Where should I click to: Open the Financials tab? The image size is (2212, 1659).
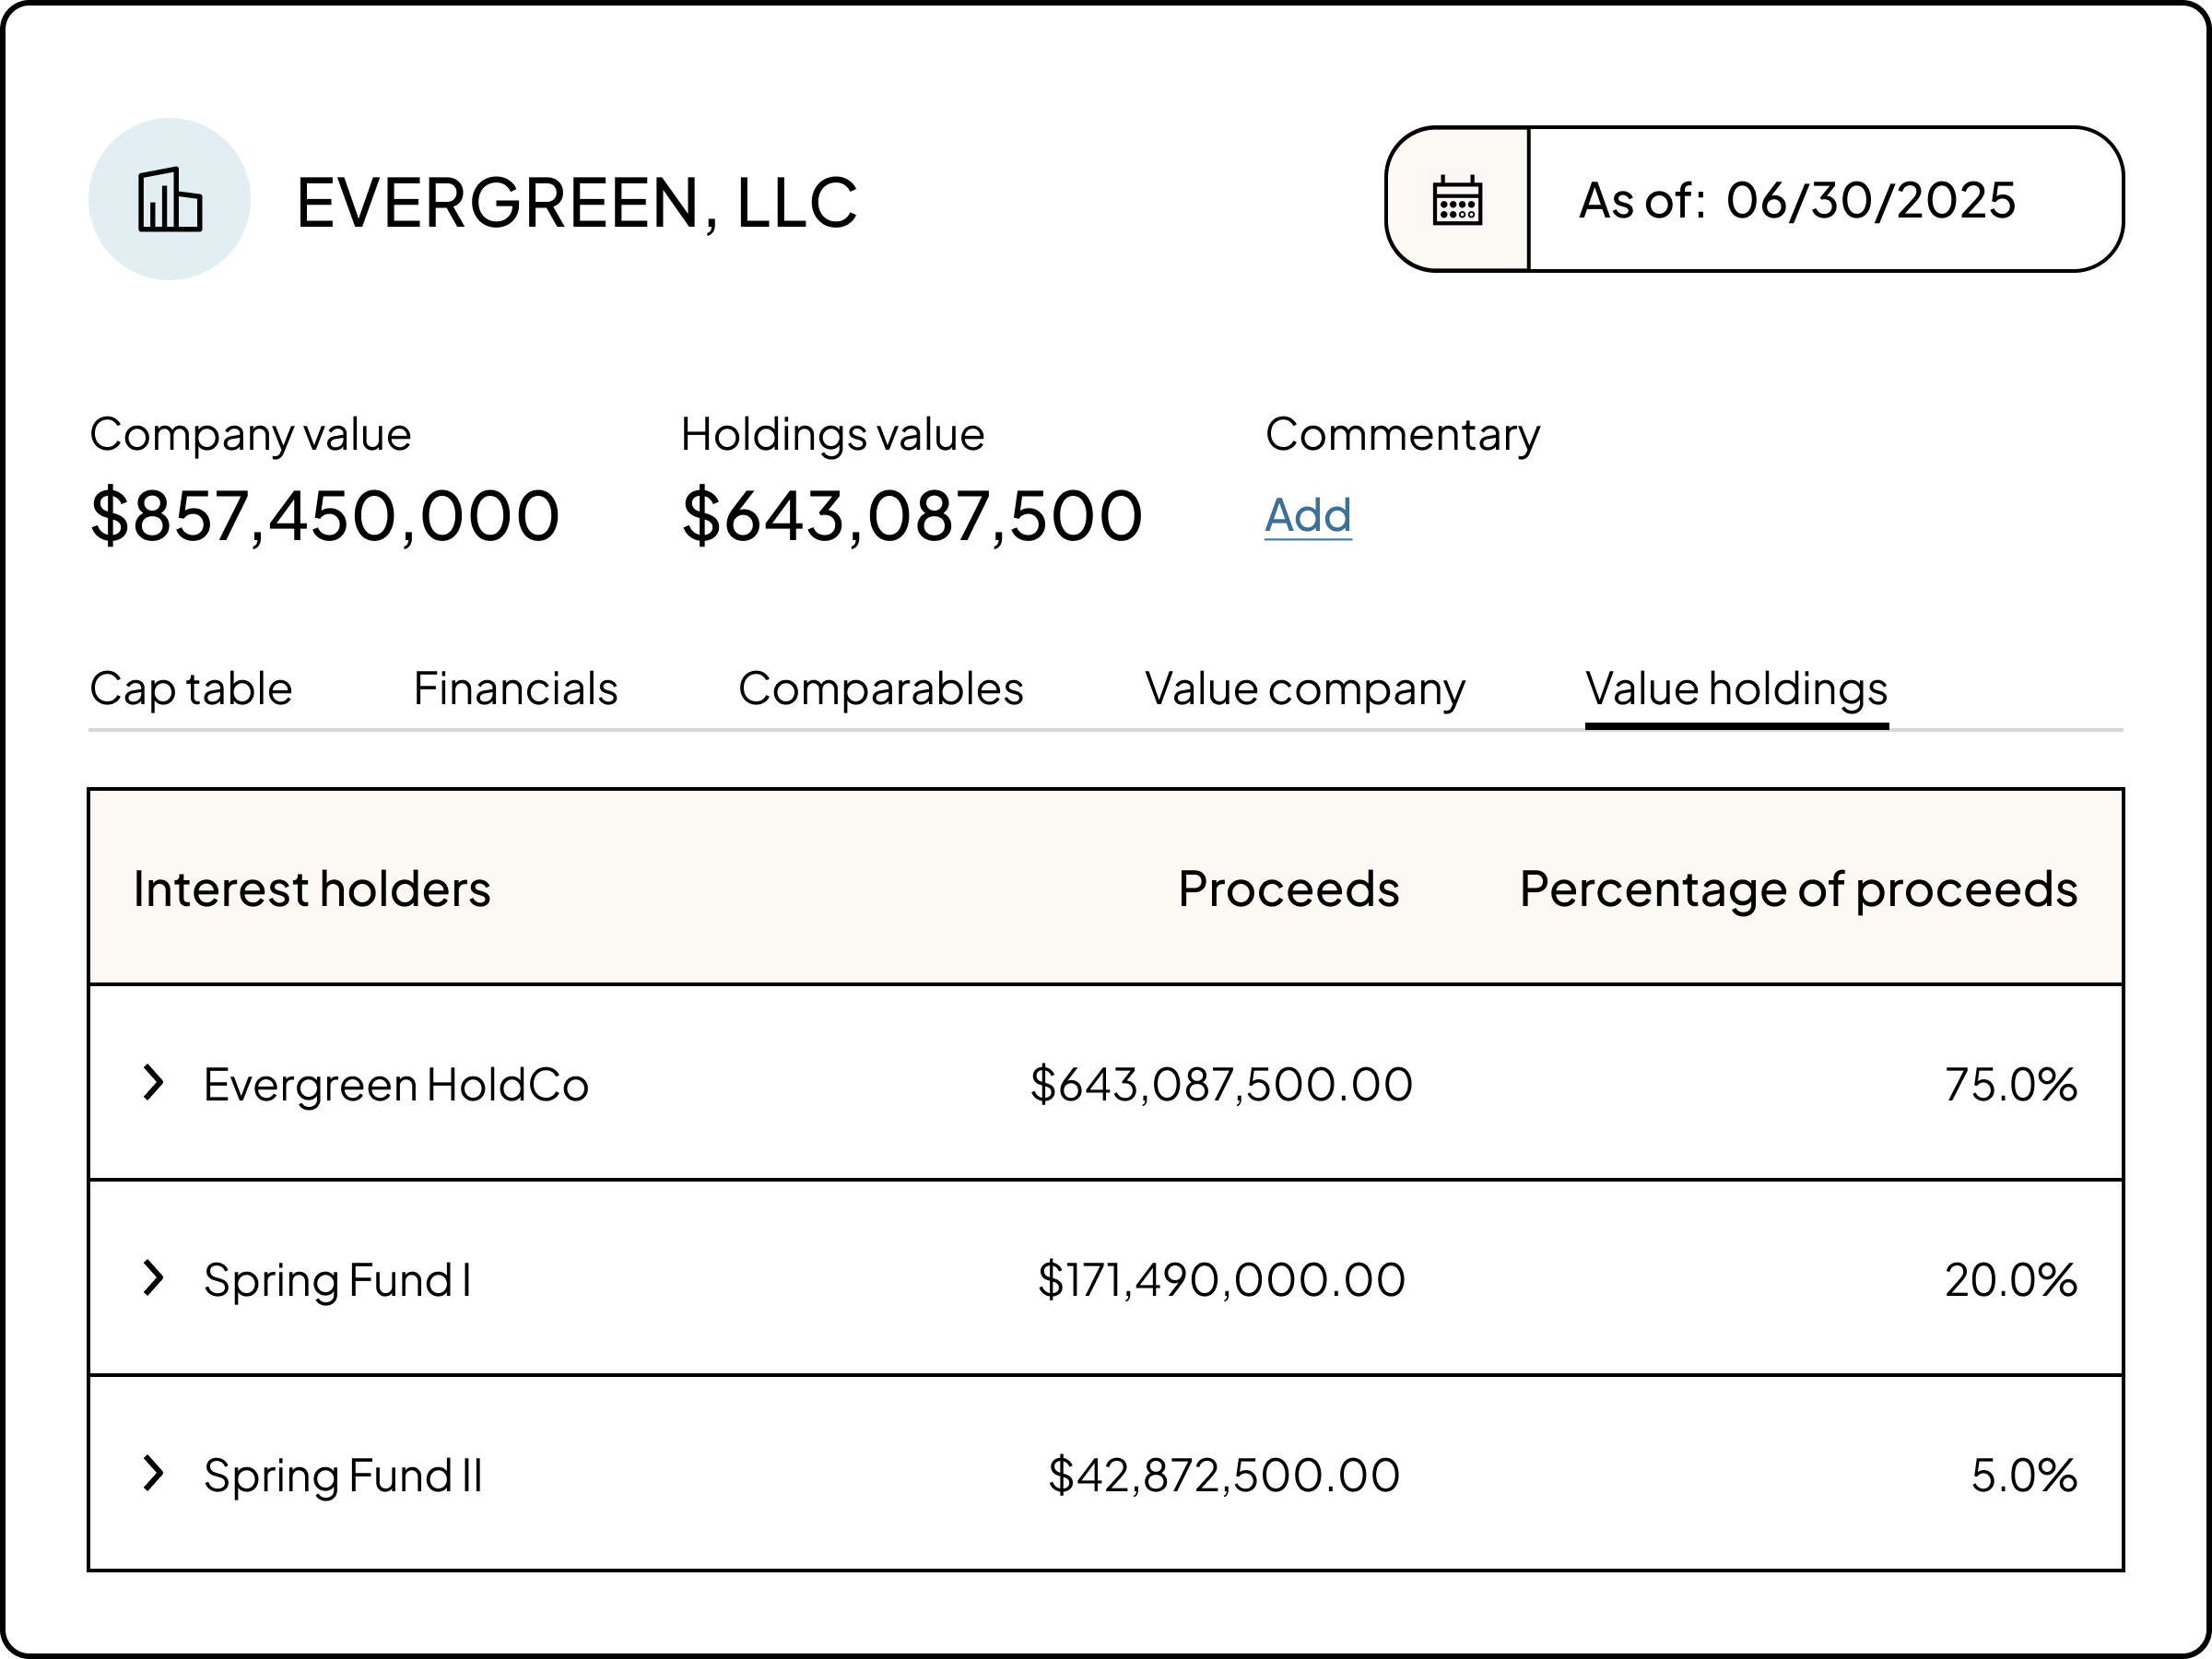tap(516, 687)
